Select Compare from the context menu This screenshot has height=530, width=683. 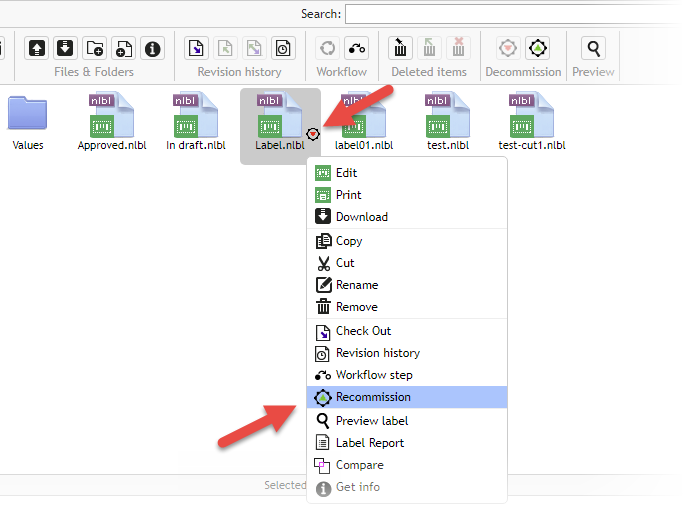[359, 465]
